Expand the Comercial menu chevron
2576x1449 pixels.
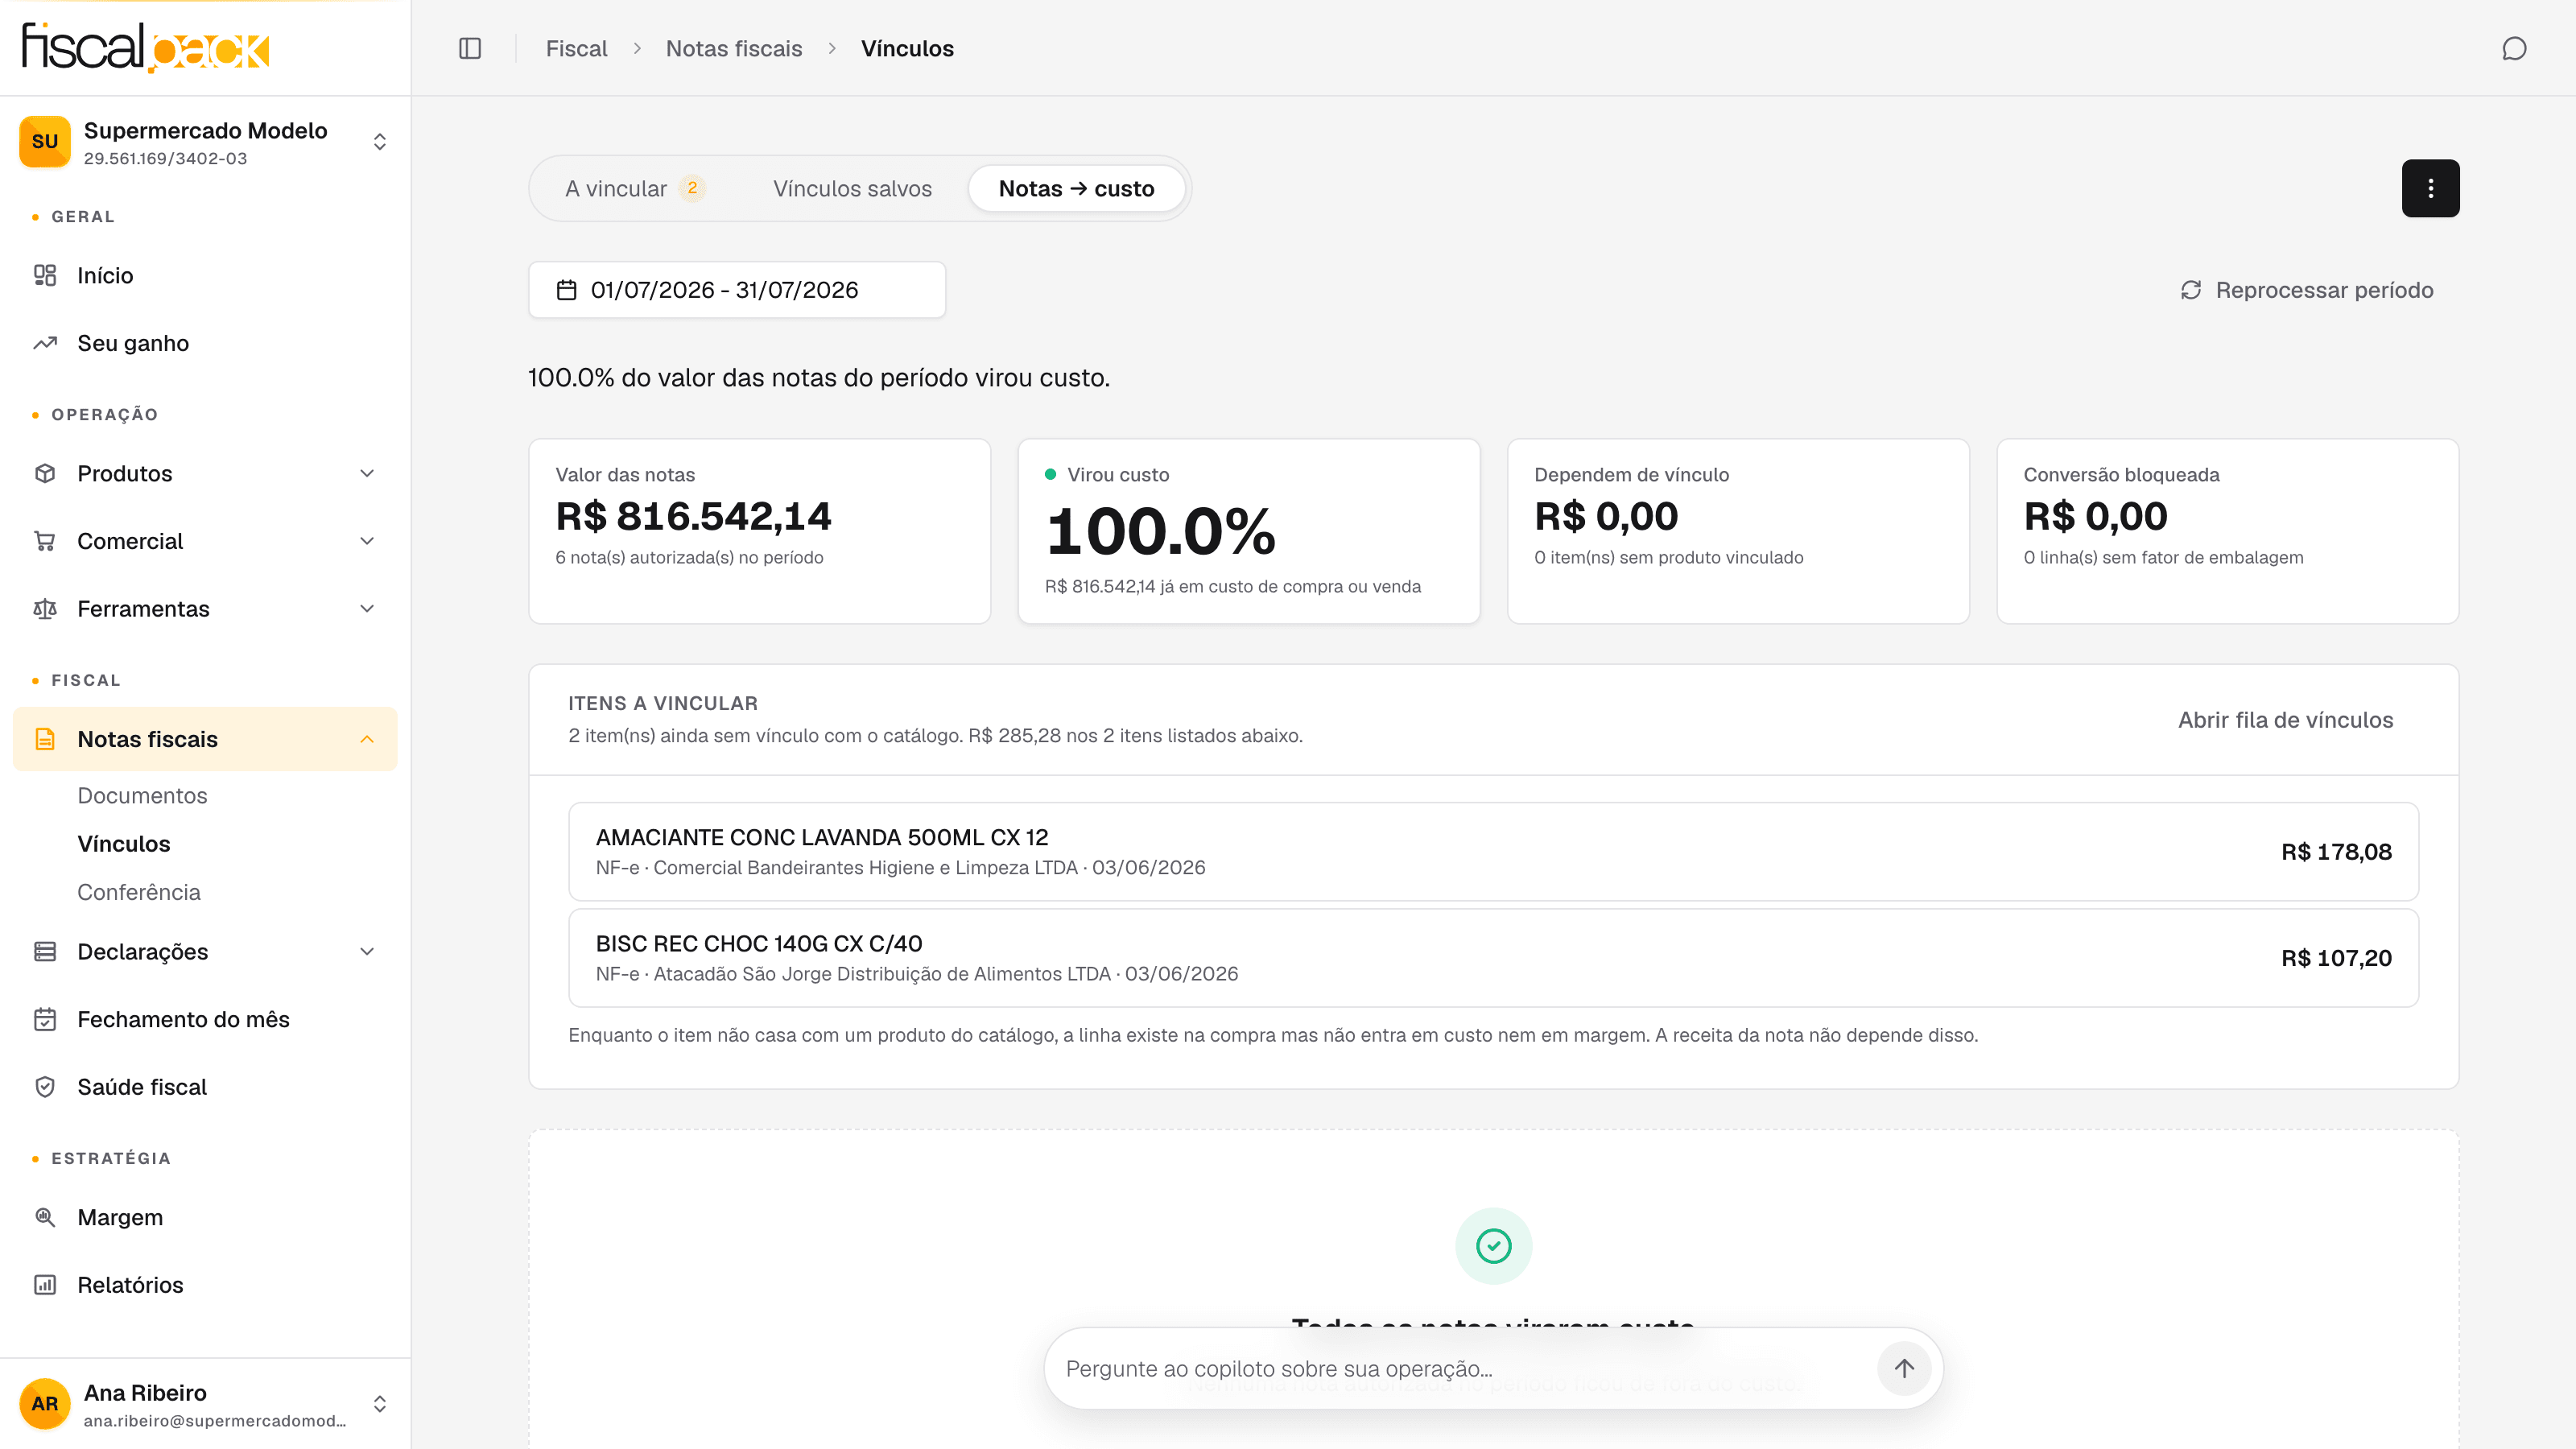pos(367,541)
